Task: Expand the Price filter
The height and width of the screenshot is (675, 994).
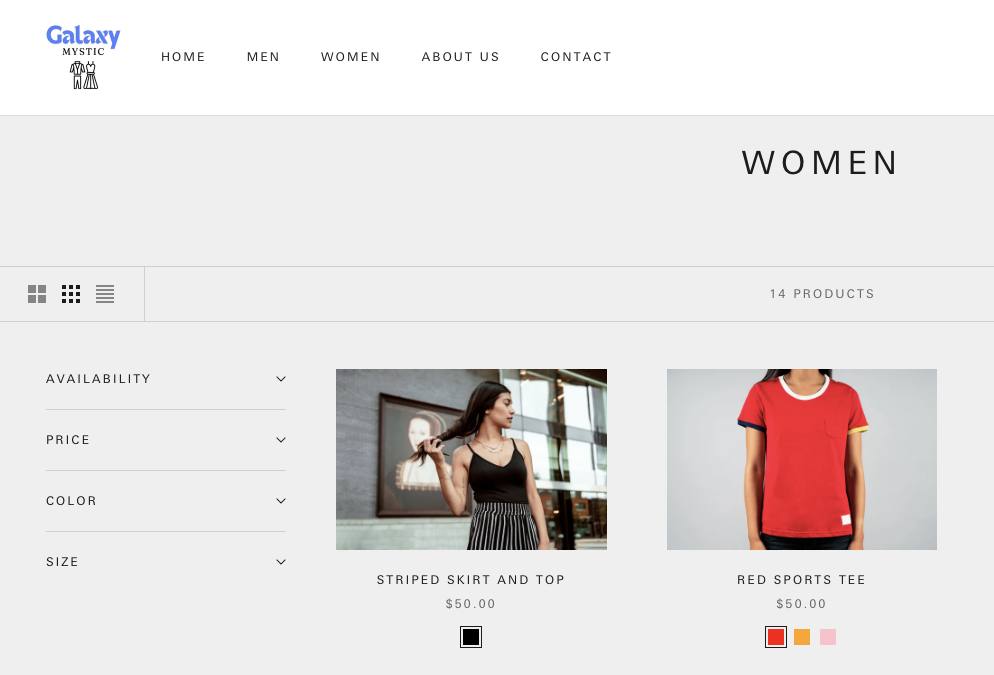Action: [x=166, y=440]
